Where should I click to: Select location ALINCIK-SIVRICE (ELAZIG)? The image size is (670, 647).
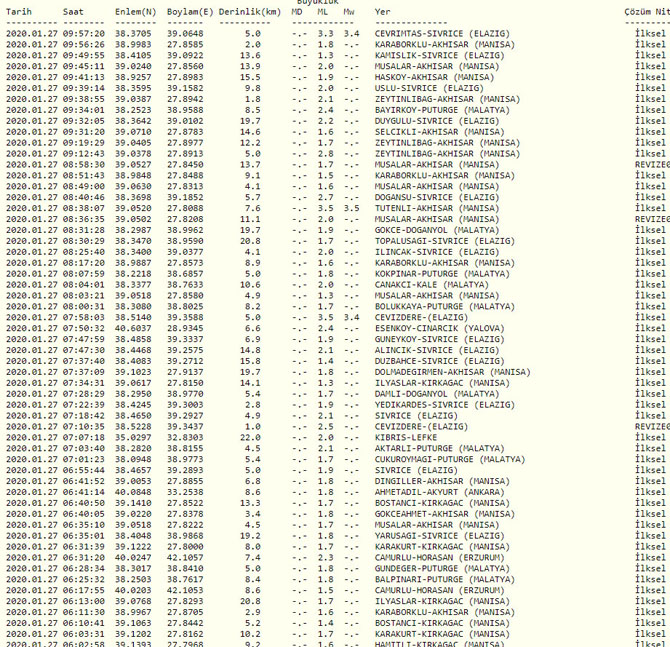(437, 350)
